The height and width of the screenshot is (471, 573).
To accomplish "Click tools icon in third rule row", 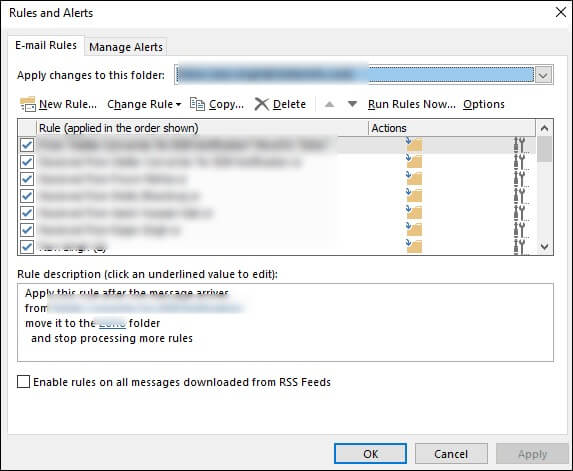I will [x=520, y=179].
